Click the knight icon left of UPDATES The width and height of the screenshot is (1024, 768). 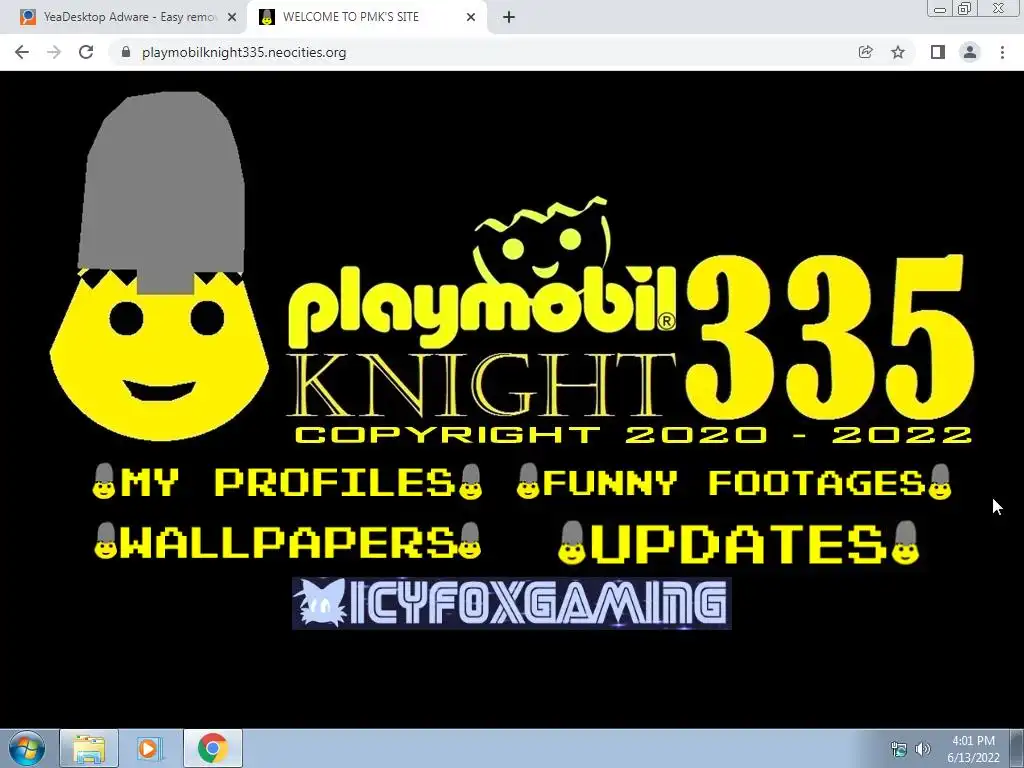click(x=573, y=543)
